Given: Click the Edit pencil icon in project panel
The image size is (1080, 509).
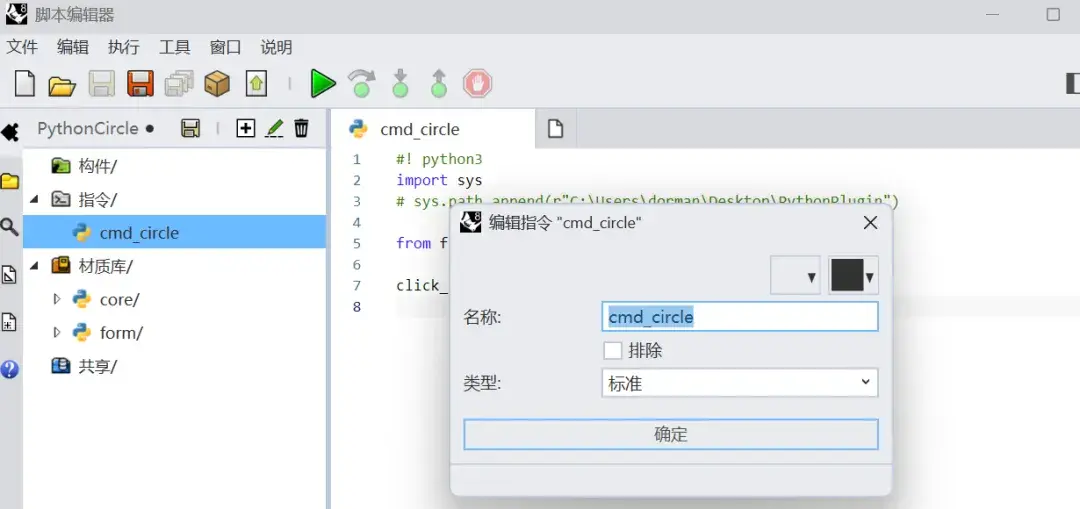Looking at the screenshot, I should (274, 128).
